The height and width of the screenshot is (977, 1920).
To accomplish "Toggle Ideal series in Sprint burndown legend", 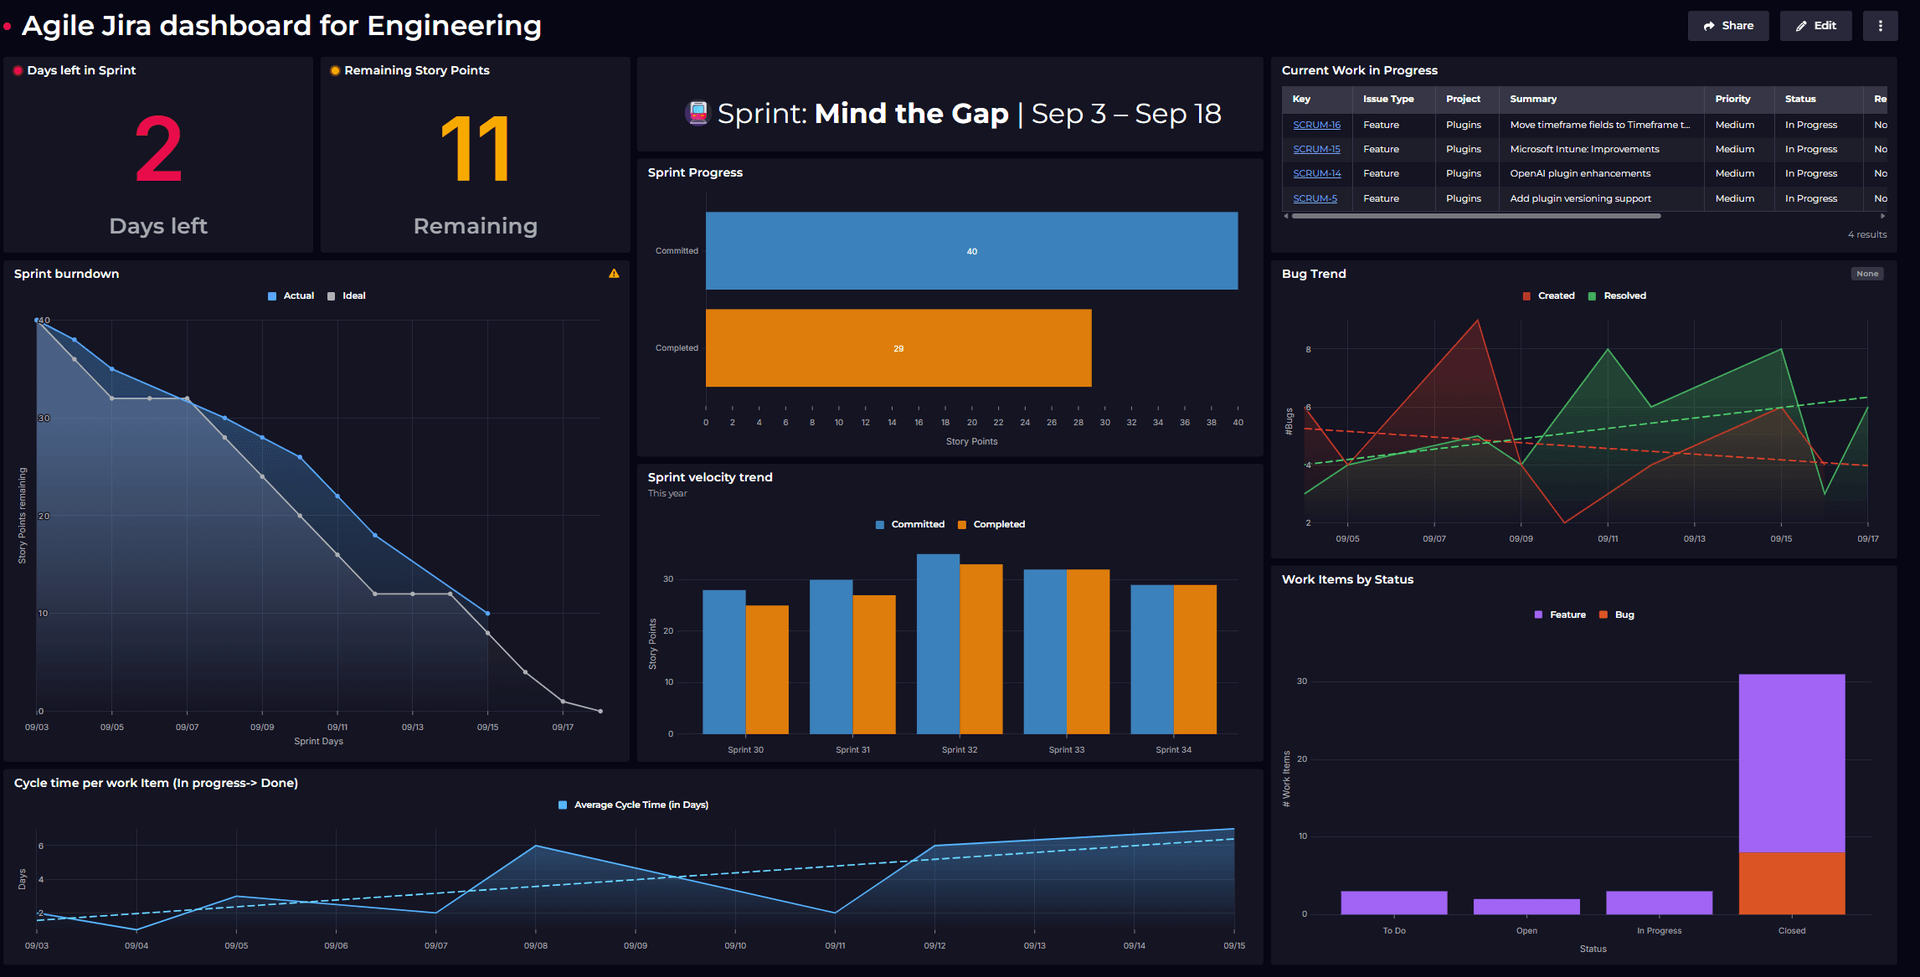I will pyautogui.click(x=347, y=296).
